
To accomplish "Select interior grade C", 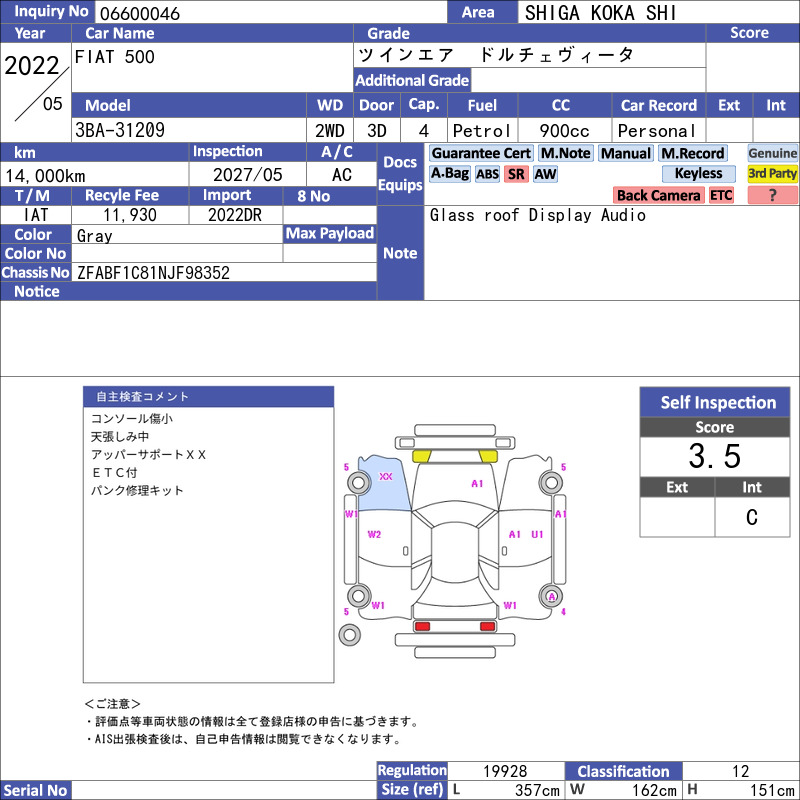I will click(752, 517).
